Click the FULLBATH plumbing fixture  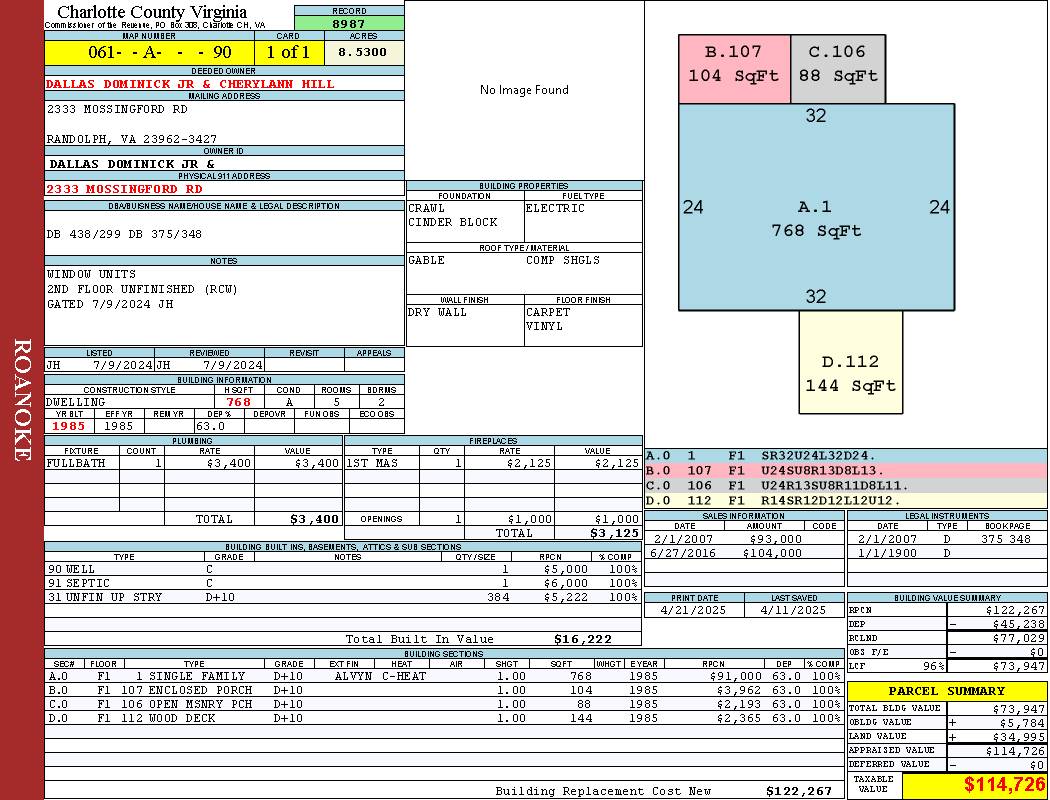[76, 463]
